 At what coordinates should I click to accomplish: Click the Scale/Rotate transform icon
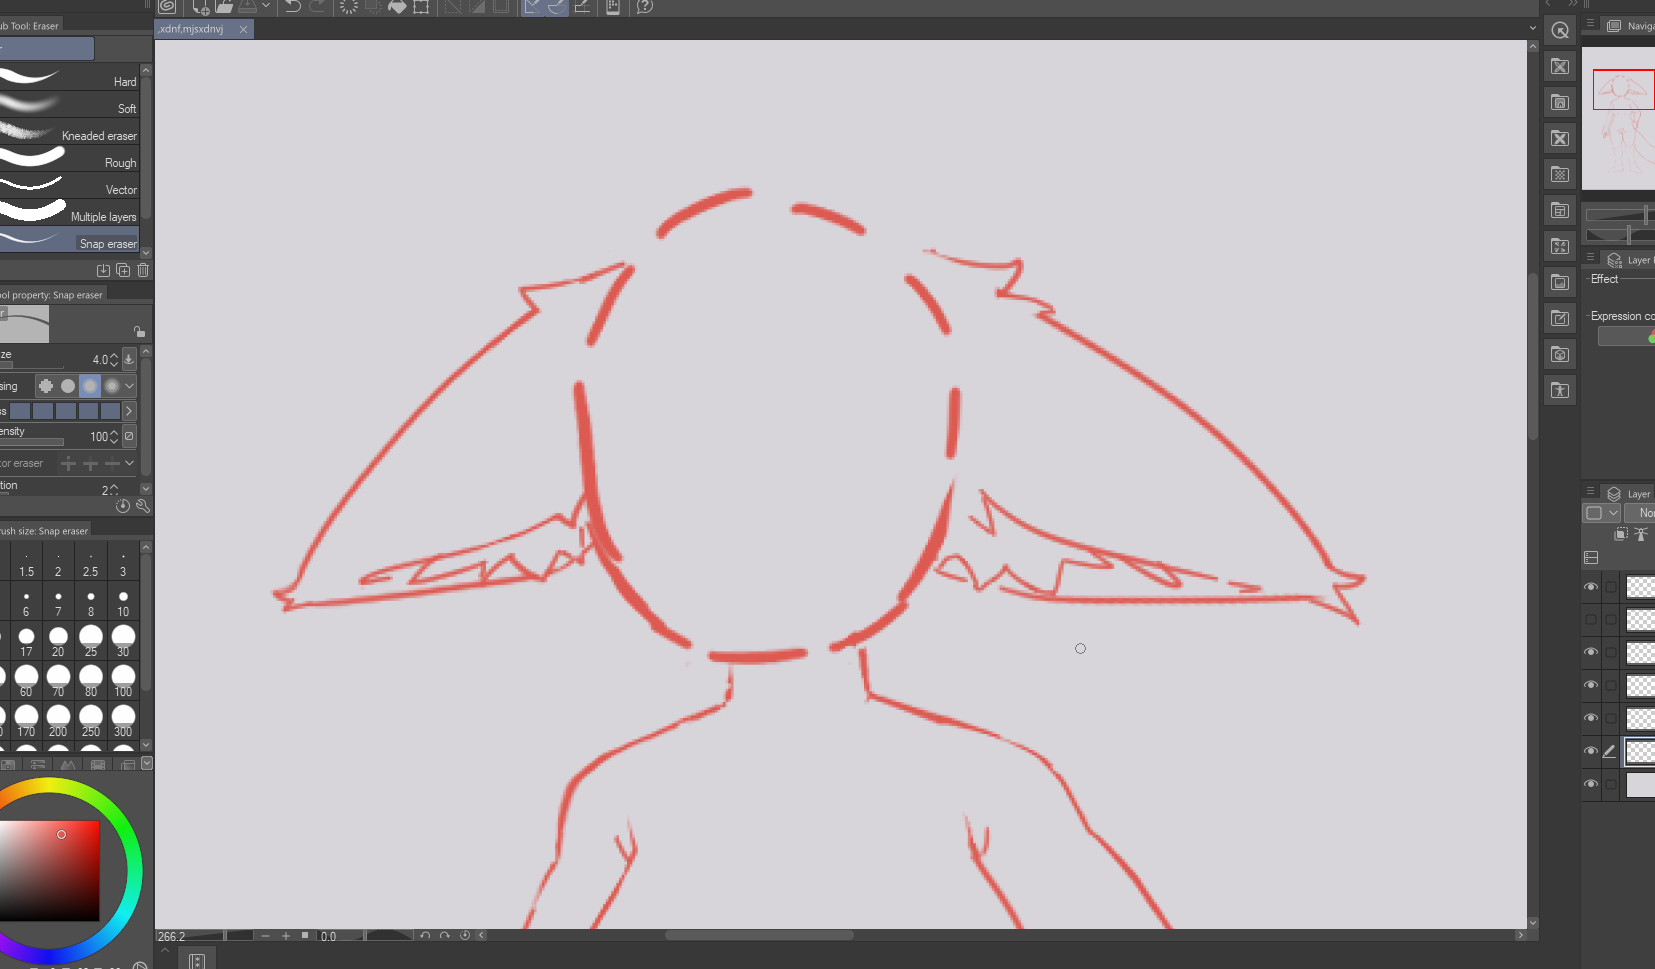tap(421, 6)
